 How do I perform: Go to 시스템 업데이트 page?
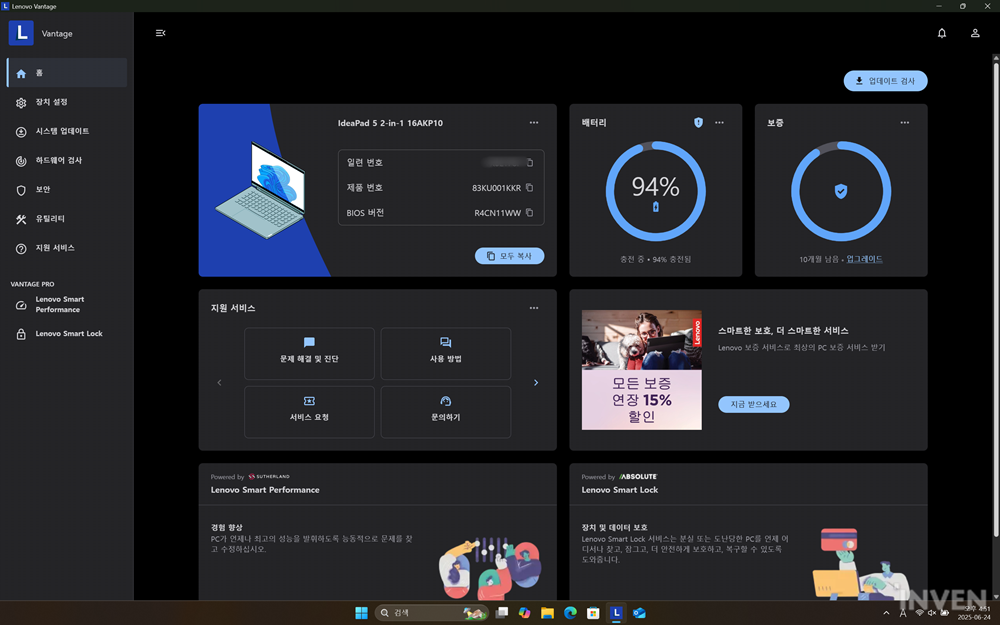pos(67,131)
